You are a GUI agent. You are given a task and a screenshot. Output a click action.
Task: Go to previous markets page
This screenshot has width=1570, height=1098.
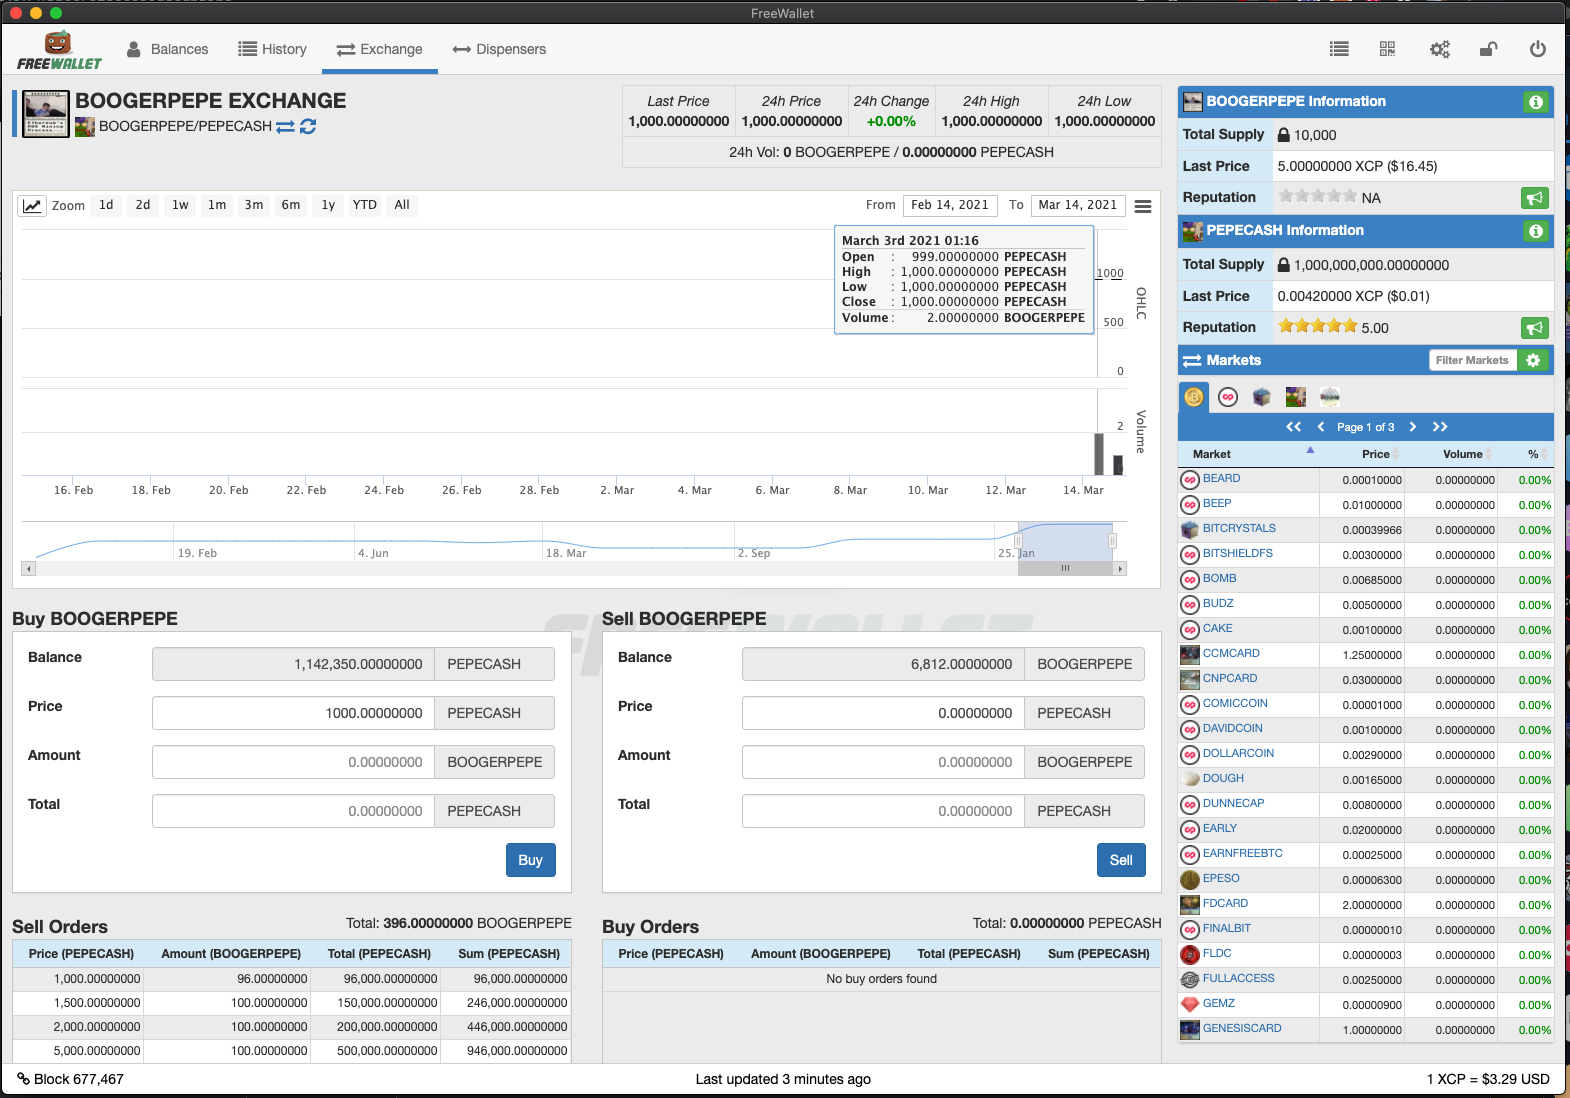coord(1320,427)
